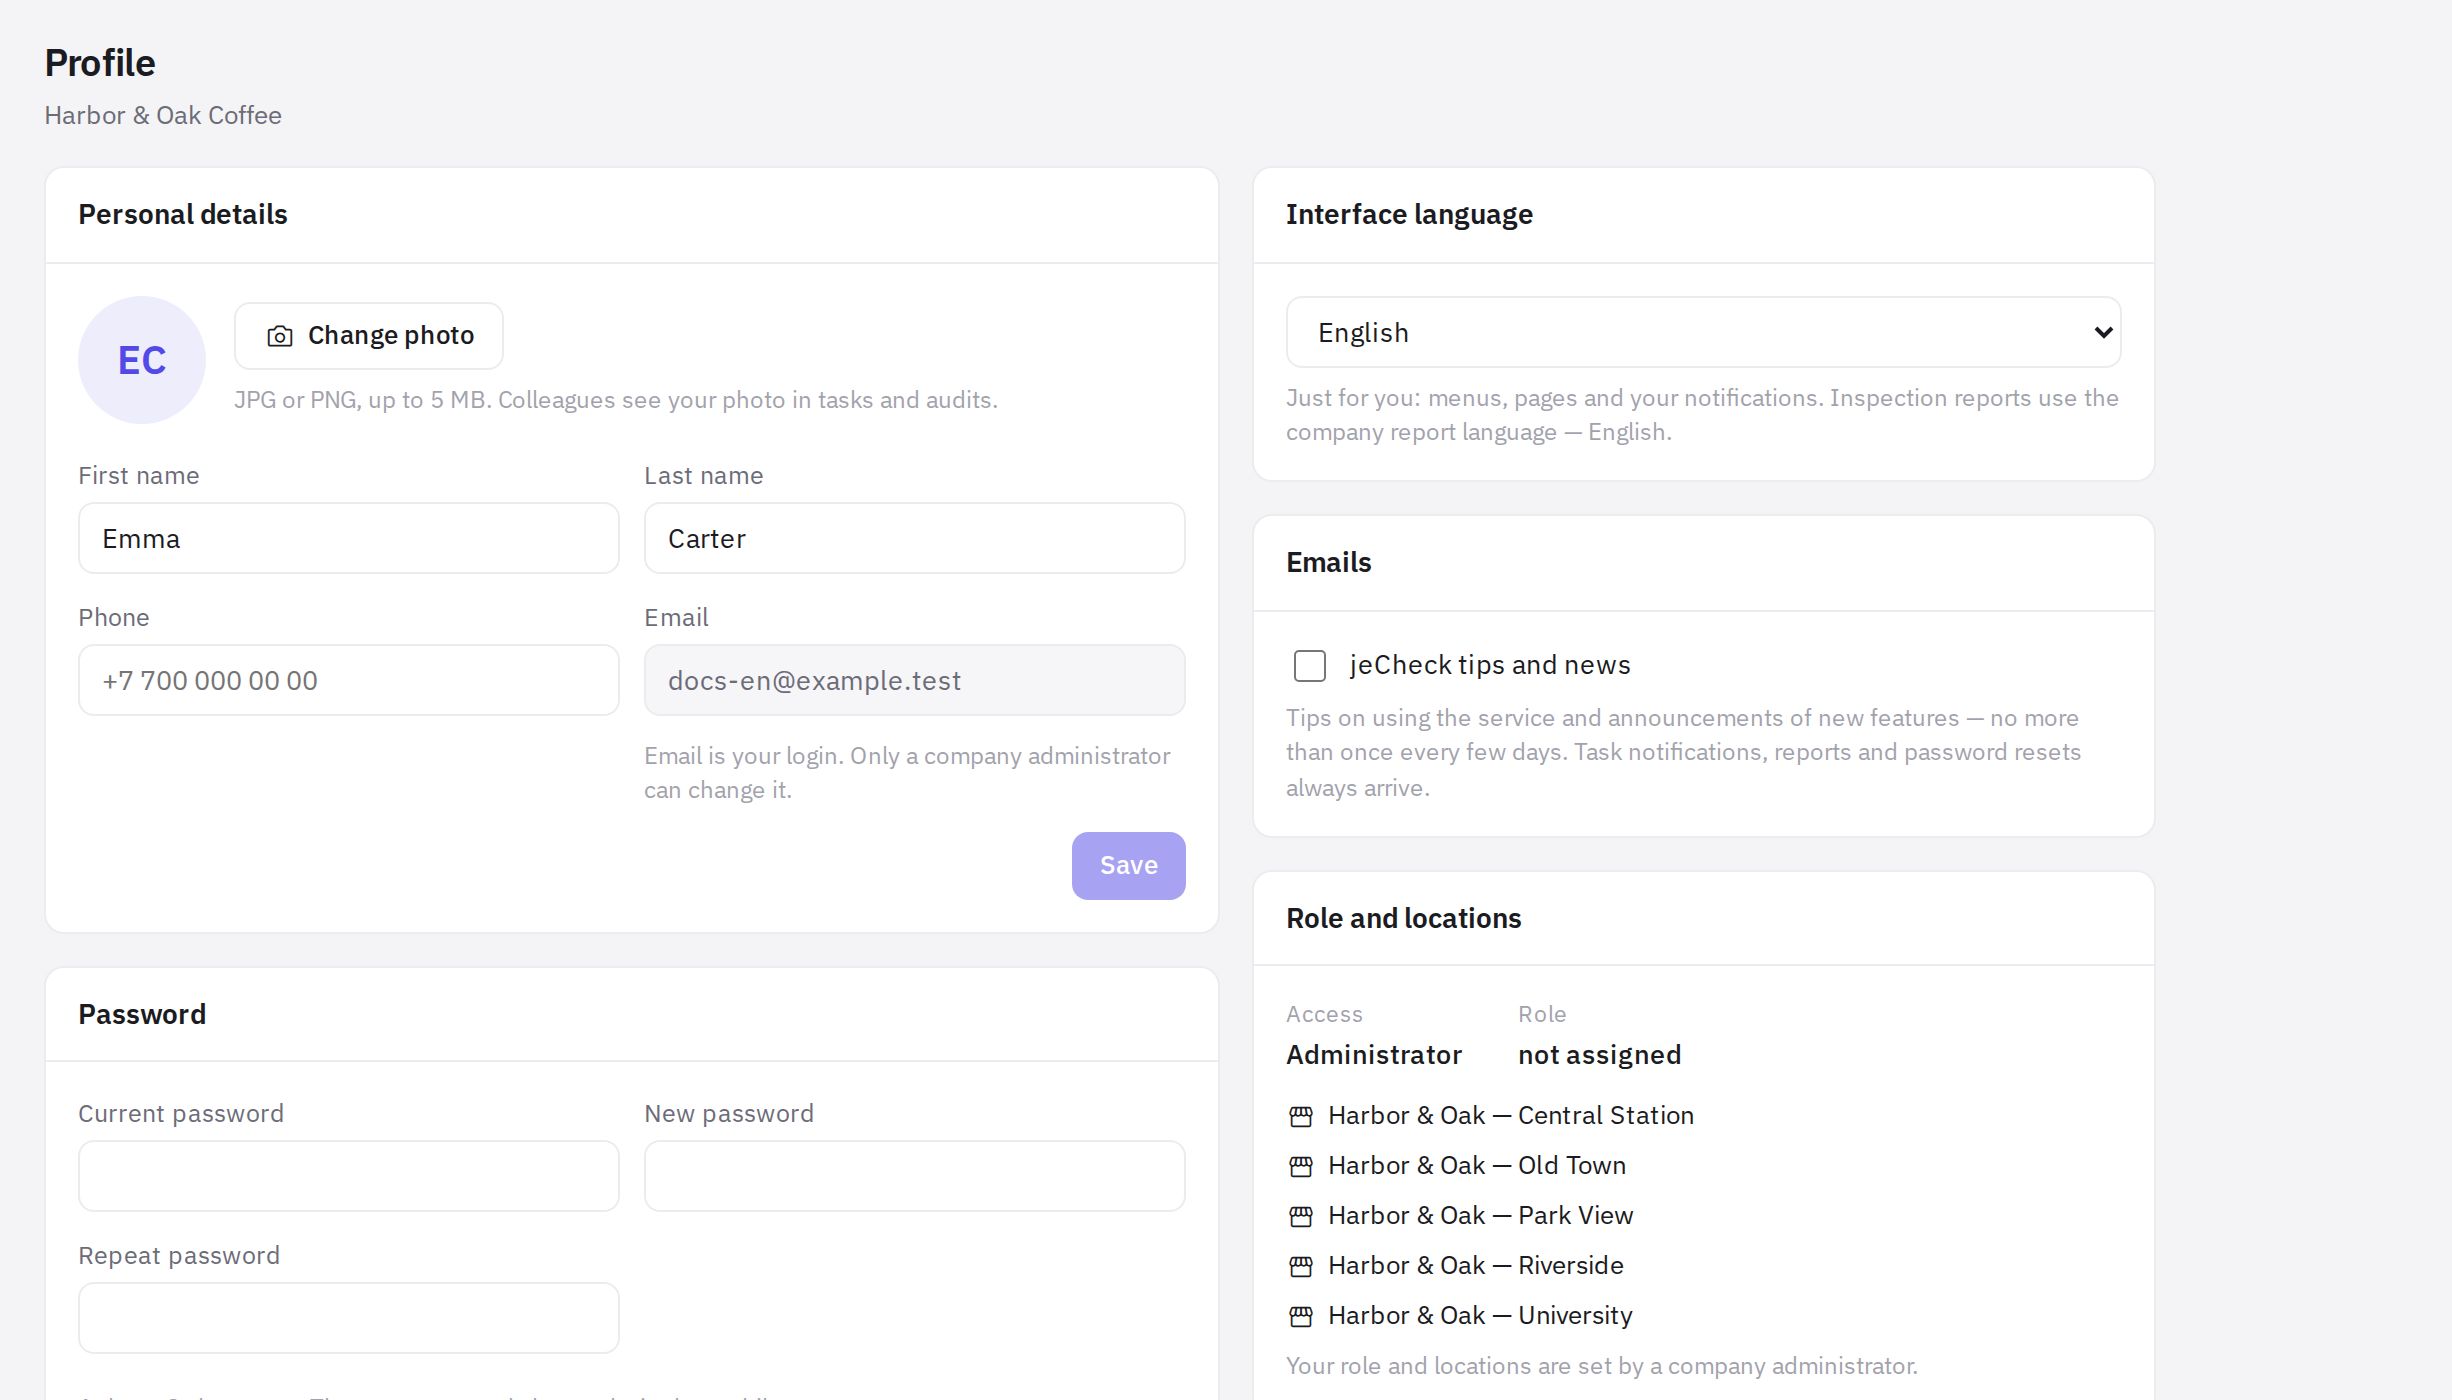This screenshot has width=2452, height=1400.
Task: Click the Save button in Personal details
Action: pos(1128,866)
